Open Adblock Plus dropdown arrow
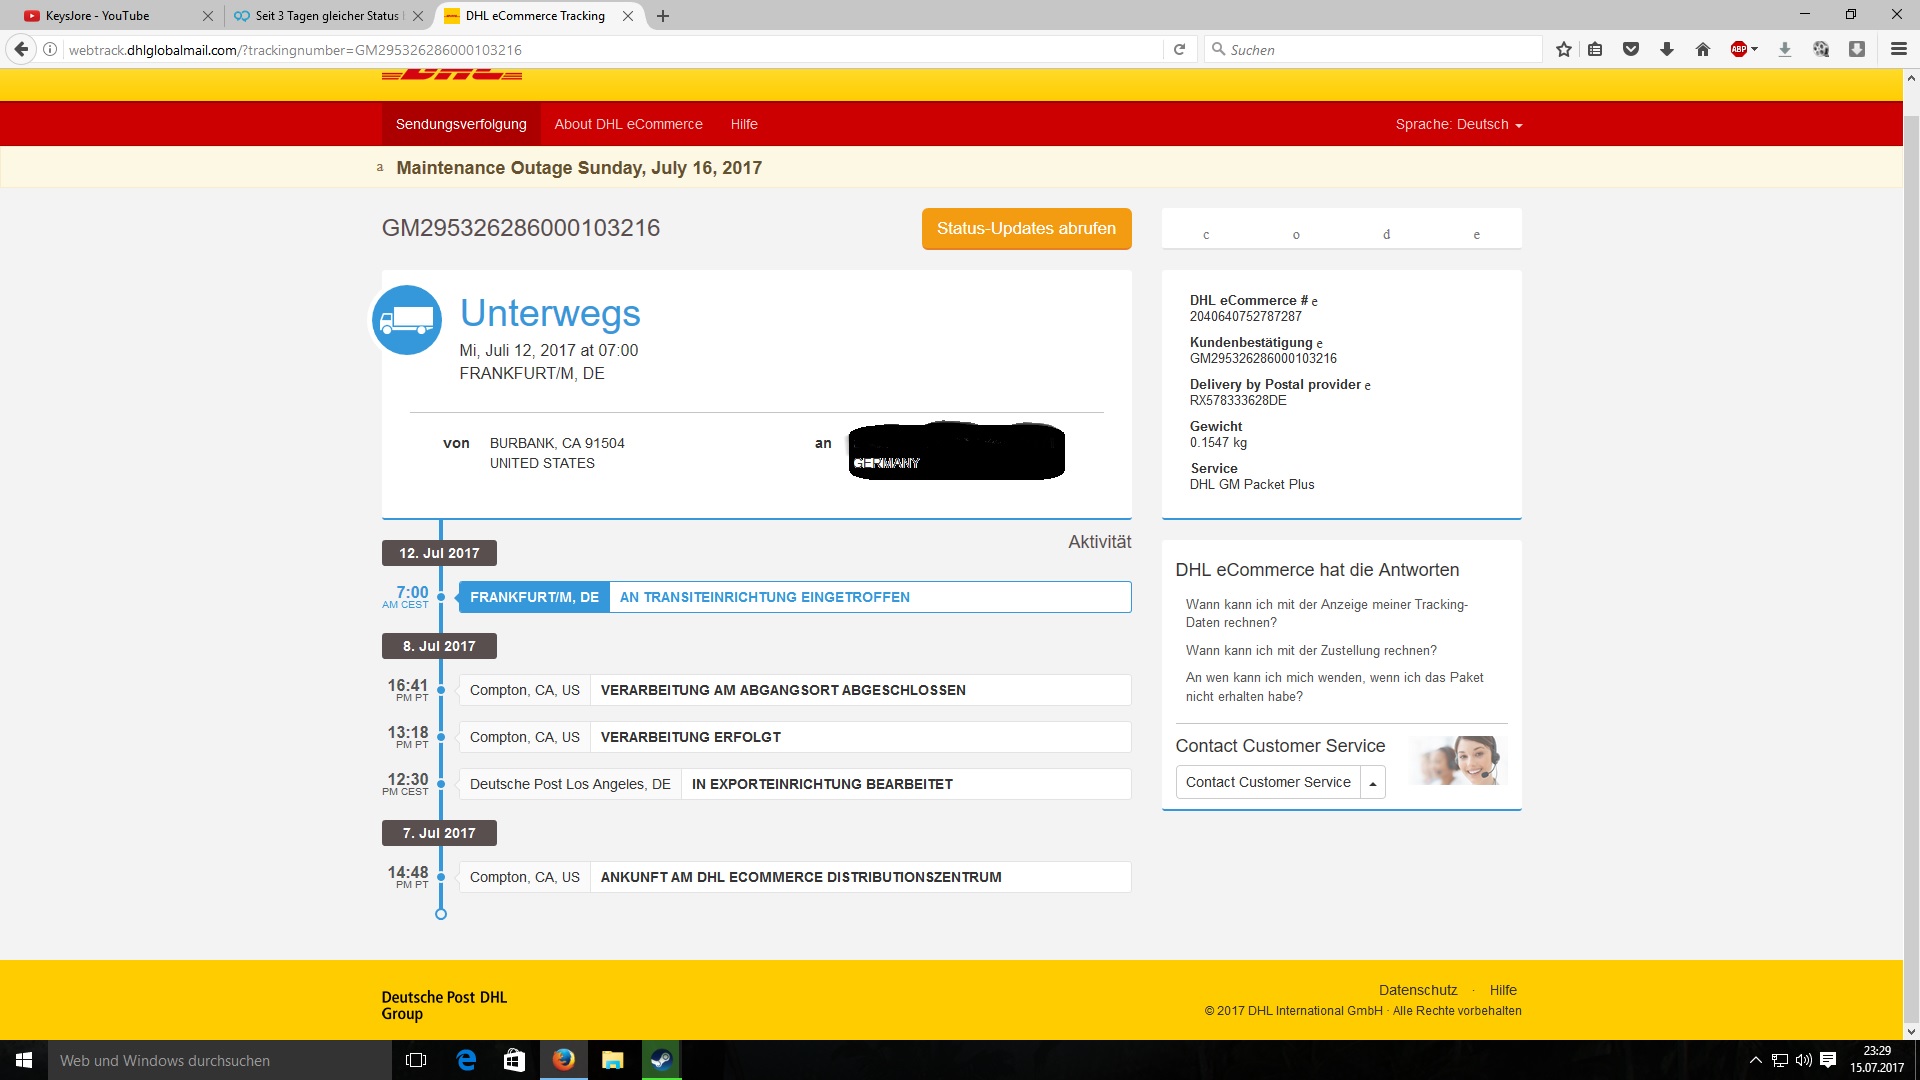The width and height of the screenshot is (1920, 1080). (1755, 49)
